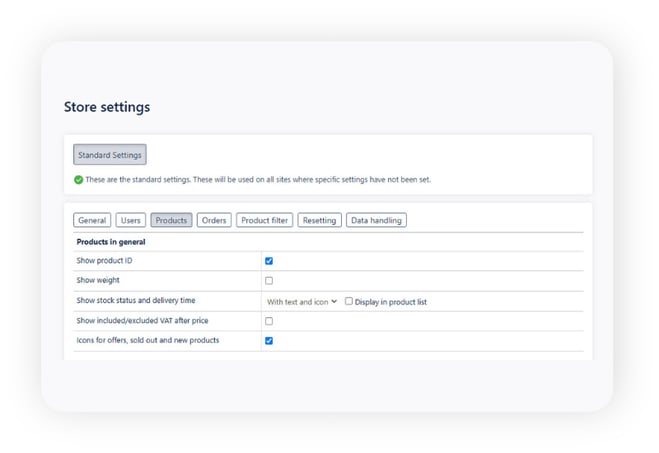The width and height of the screenshot is (659, 453).
Task: Select the Products tab
Action: (171, 220)
